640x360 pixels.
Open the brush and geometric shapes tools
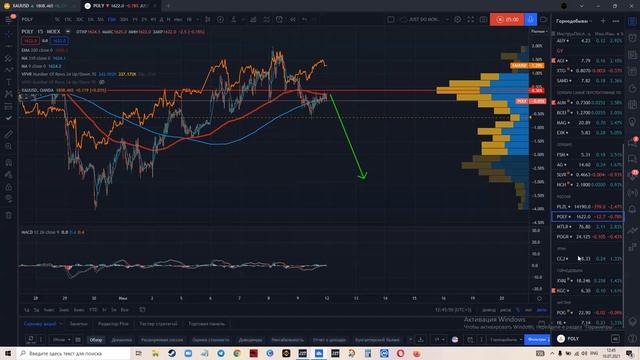[9, 70]
